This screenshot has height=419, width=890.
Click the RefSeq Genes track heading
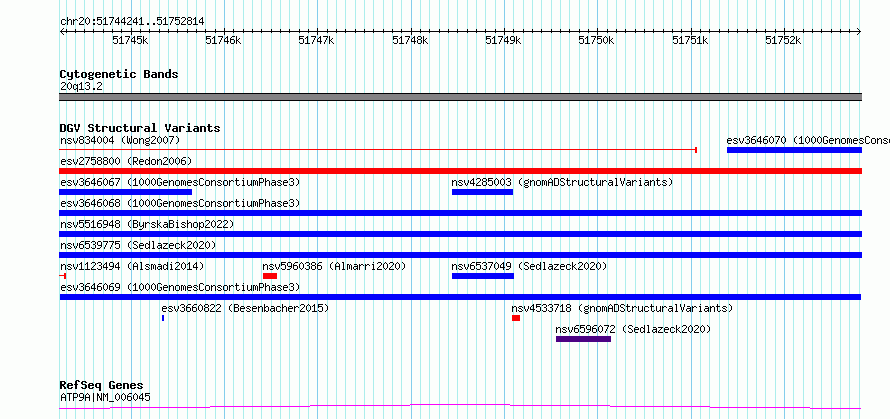click(102, 386)
